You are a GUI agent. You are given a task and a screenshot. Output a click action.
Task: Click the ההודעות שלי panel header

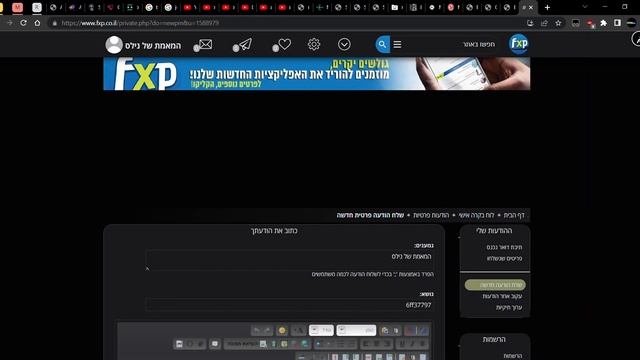tap(494, 231)
